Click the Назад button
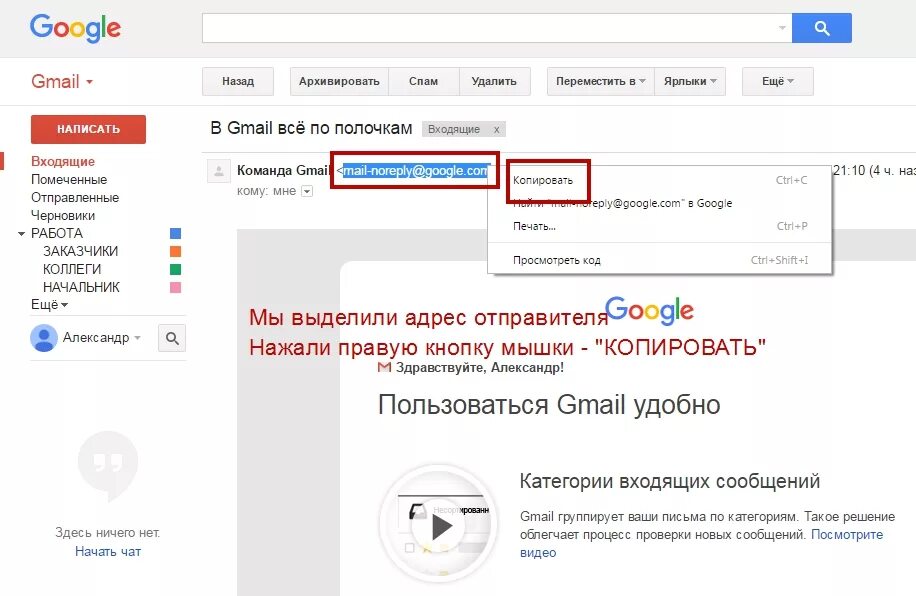Image resolution: width=916 pixels, height=596 pixels. (x=238, y=81)
